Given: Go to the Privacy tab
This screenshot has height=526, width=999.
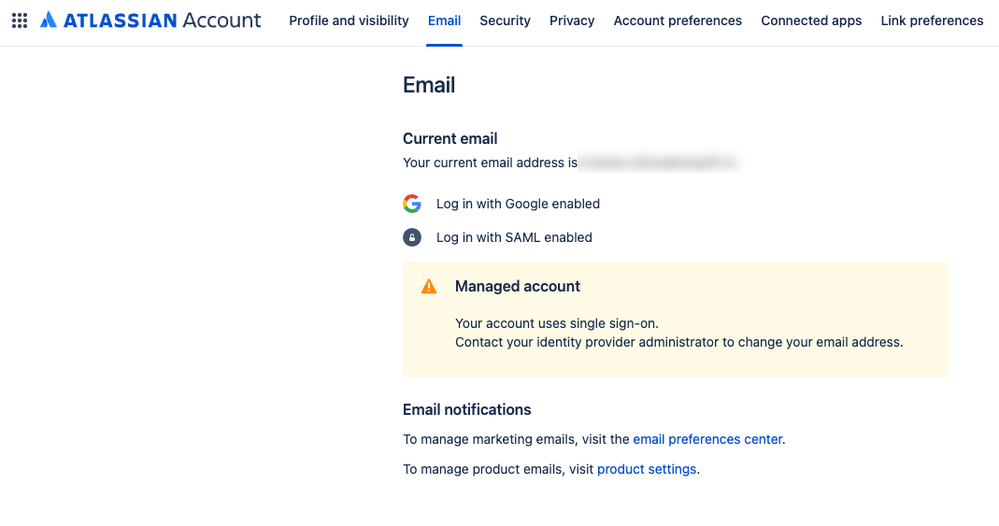Looking at the screenshot, I should point(572,20).
